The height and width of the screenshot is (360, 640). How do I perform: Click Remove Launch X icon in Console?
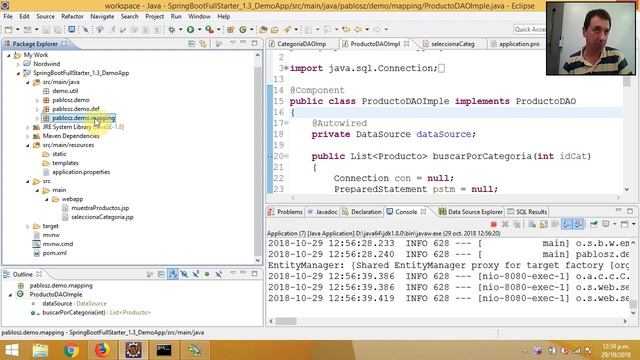tap(505, 224)
